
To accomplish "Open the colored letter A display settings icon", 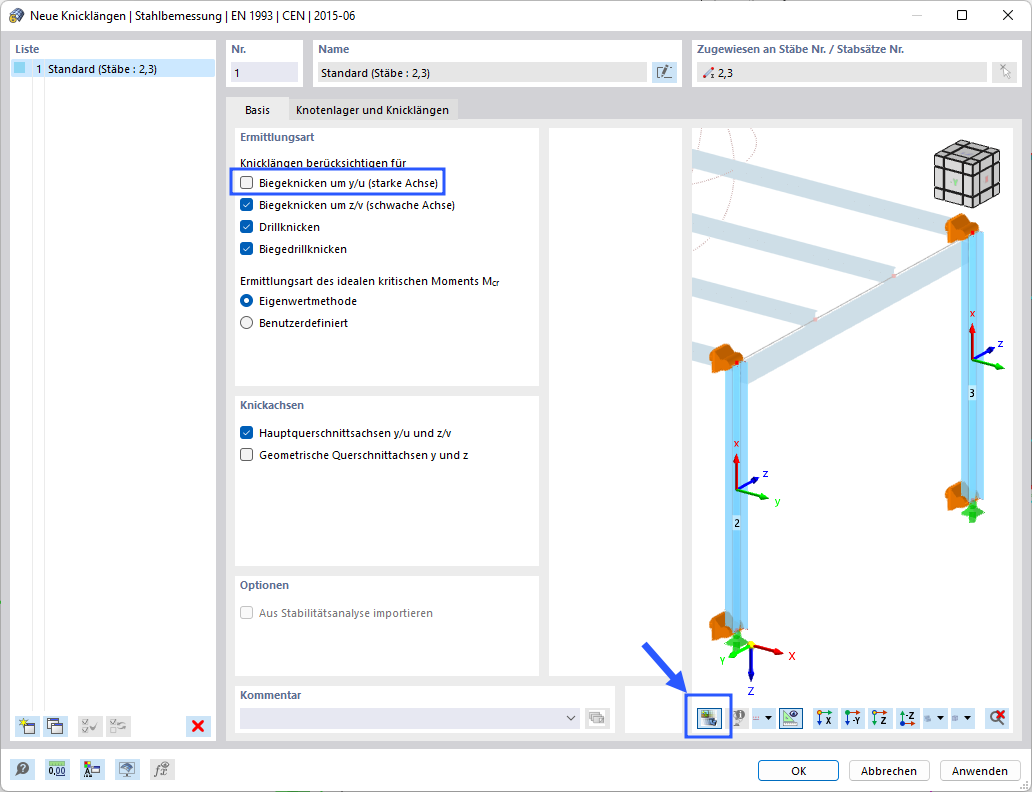I will click(x=92, y=769).
